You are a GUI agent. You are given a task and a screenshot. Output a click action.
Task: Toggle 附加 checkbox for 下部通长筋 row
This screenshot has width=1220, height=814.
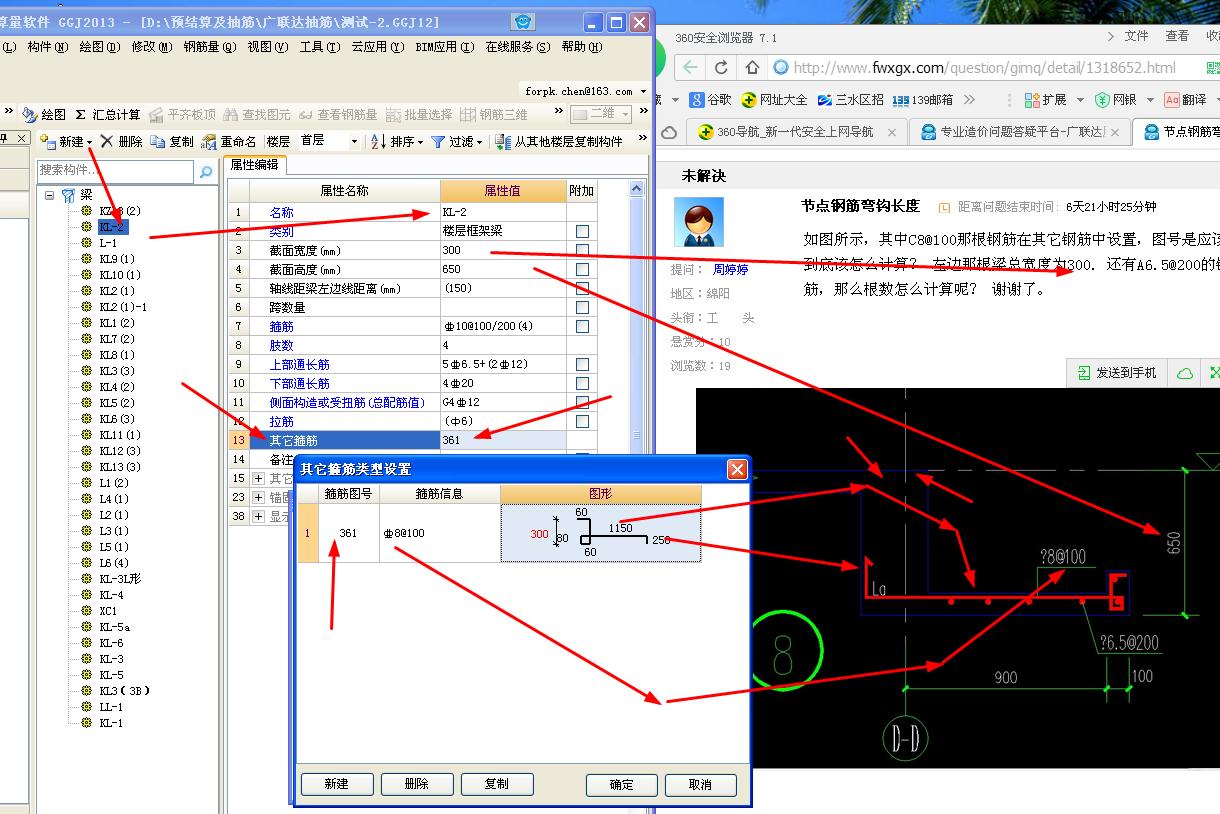point(582,383)
